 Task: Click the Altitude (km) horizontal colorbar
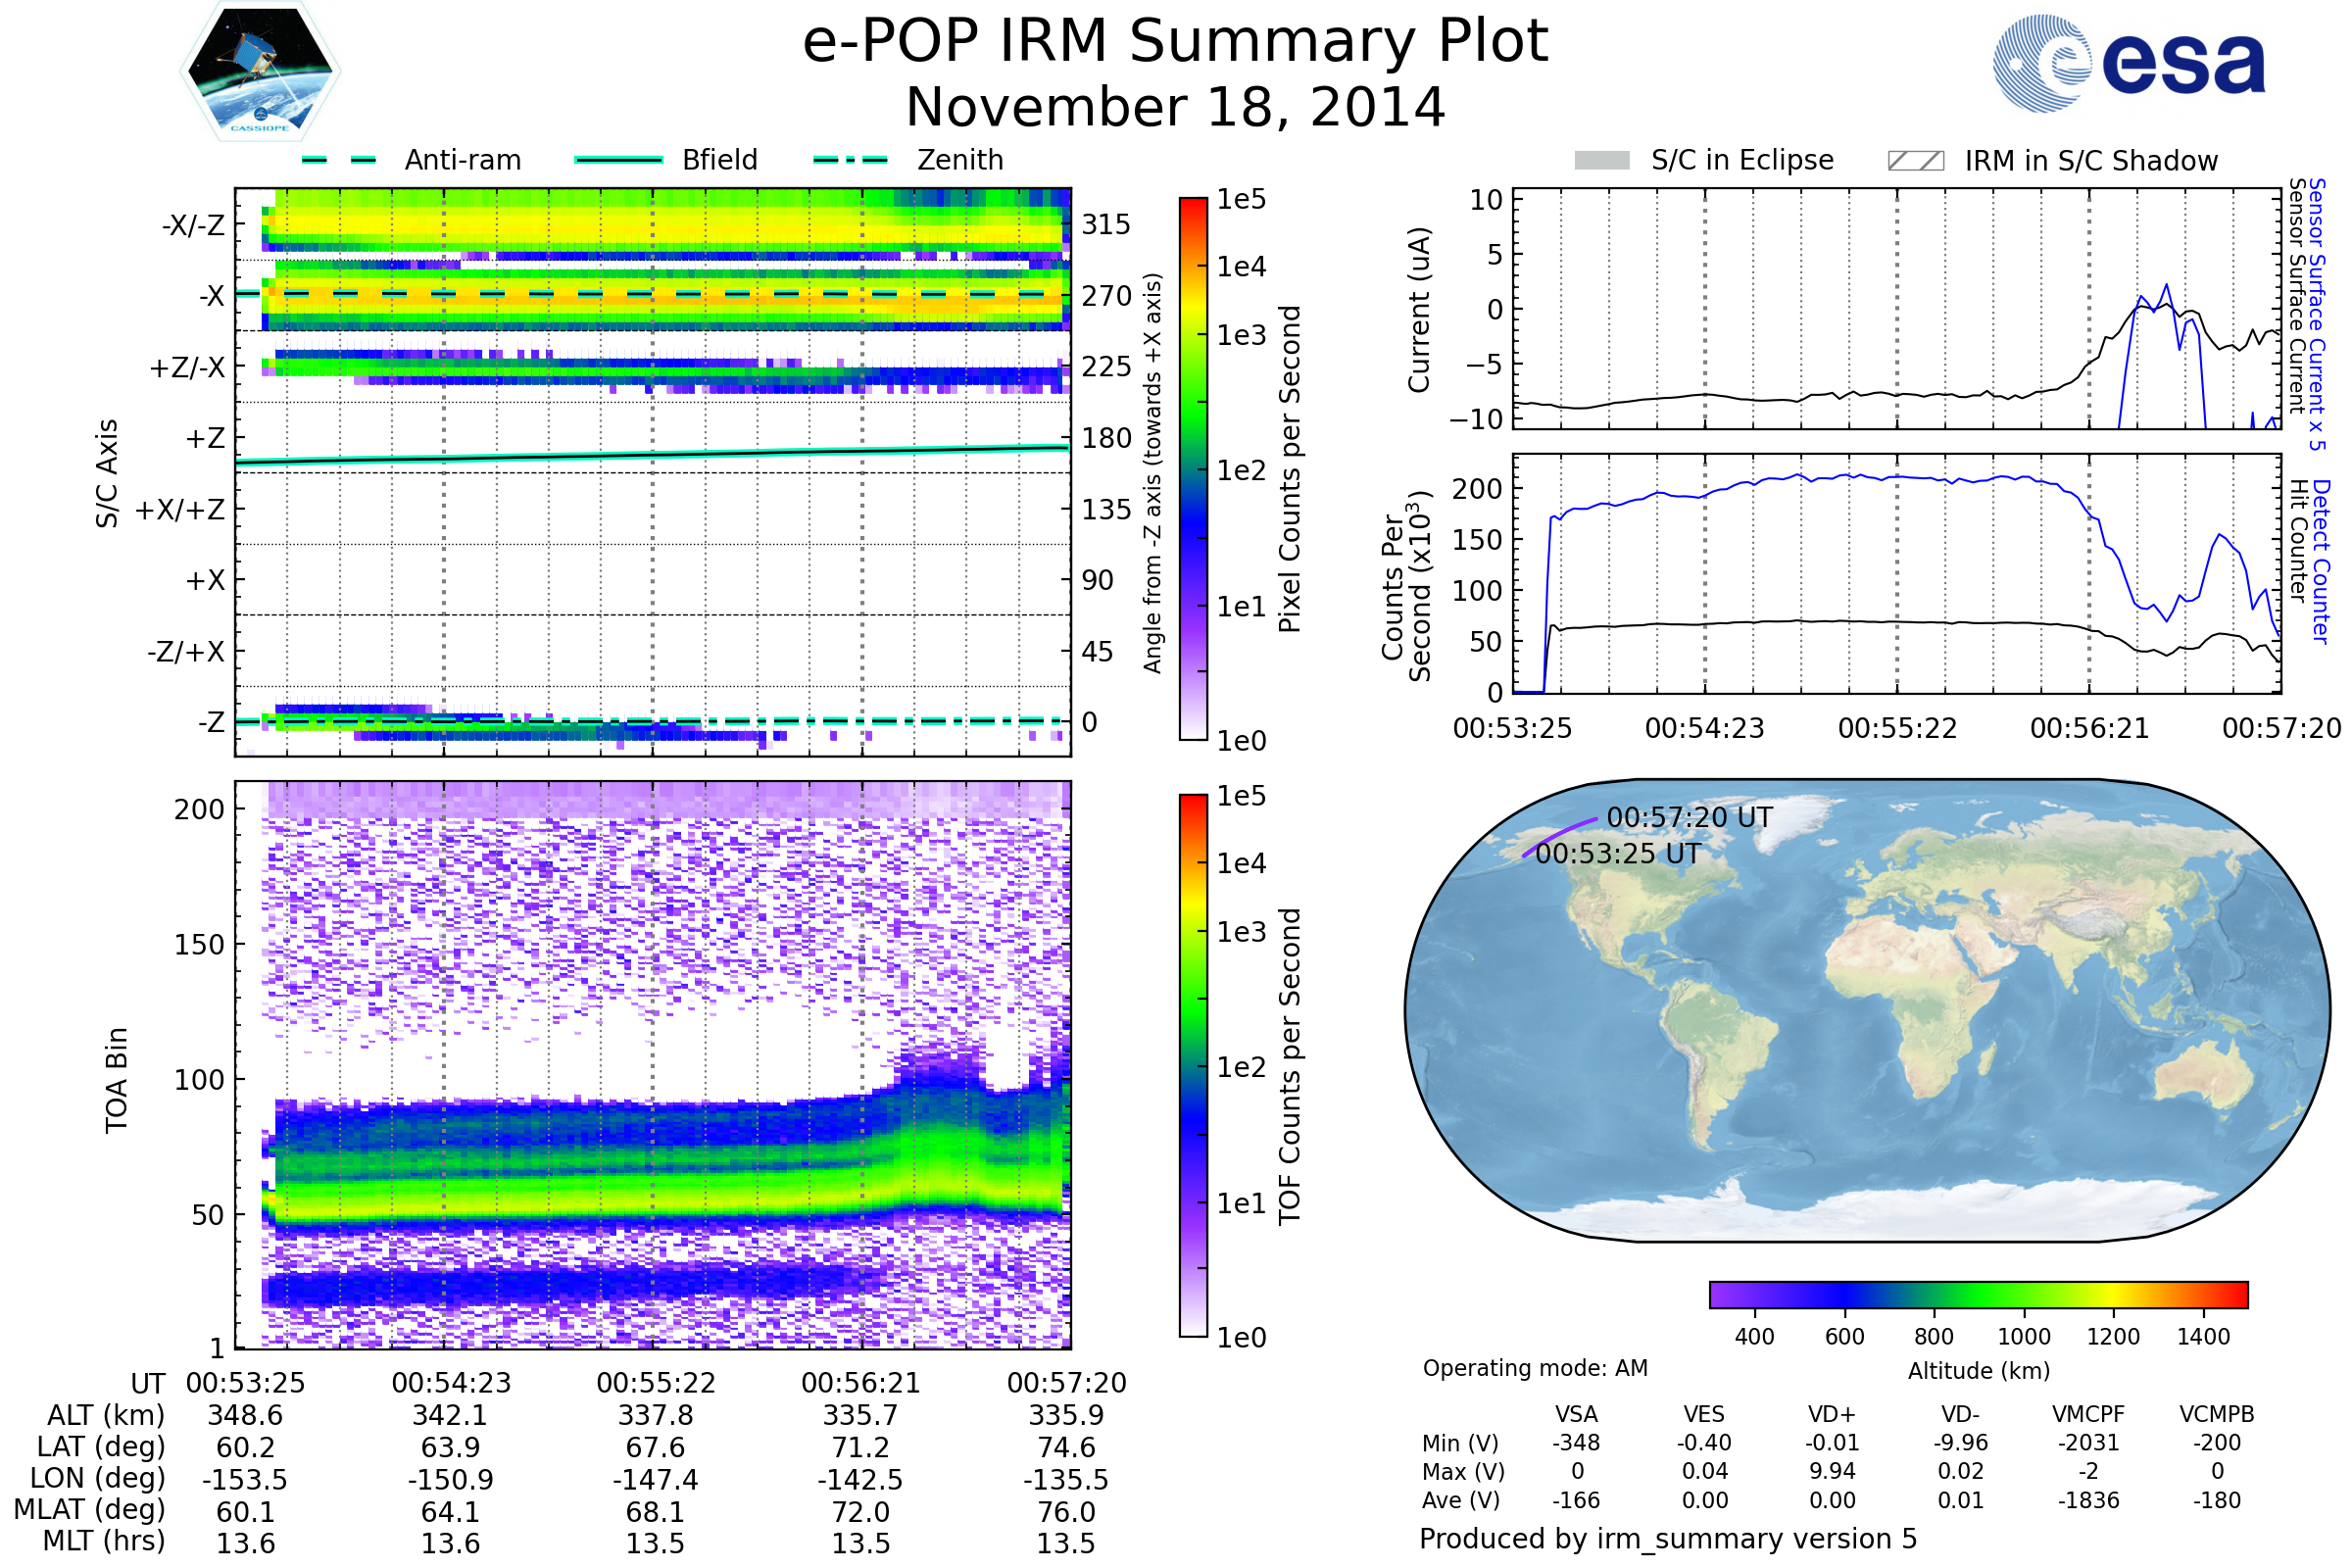point(1978,1294)
